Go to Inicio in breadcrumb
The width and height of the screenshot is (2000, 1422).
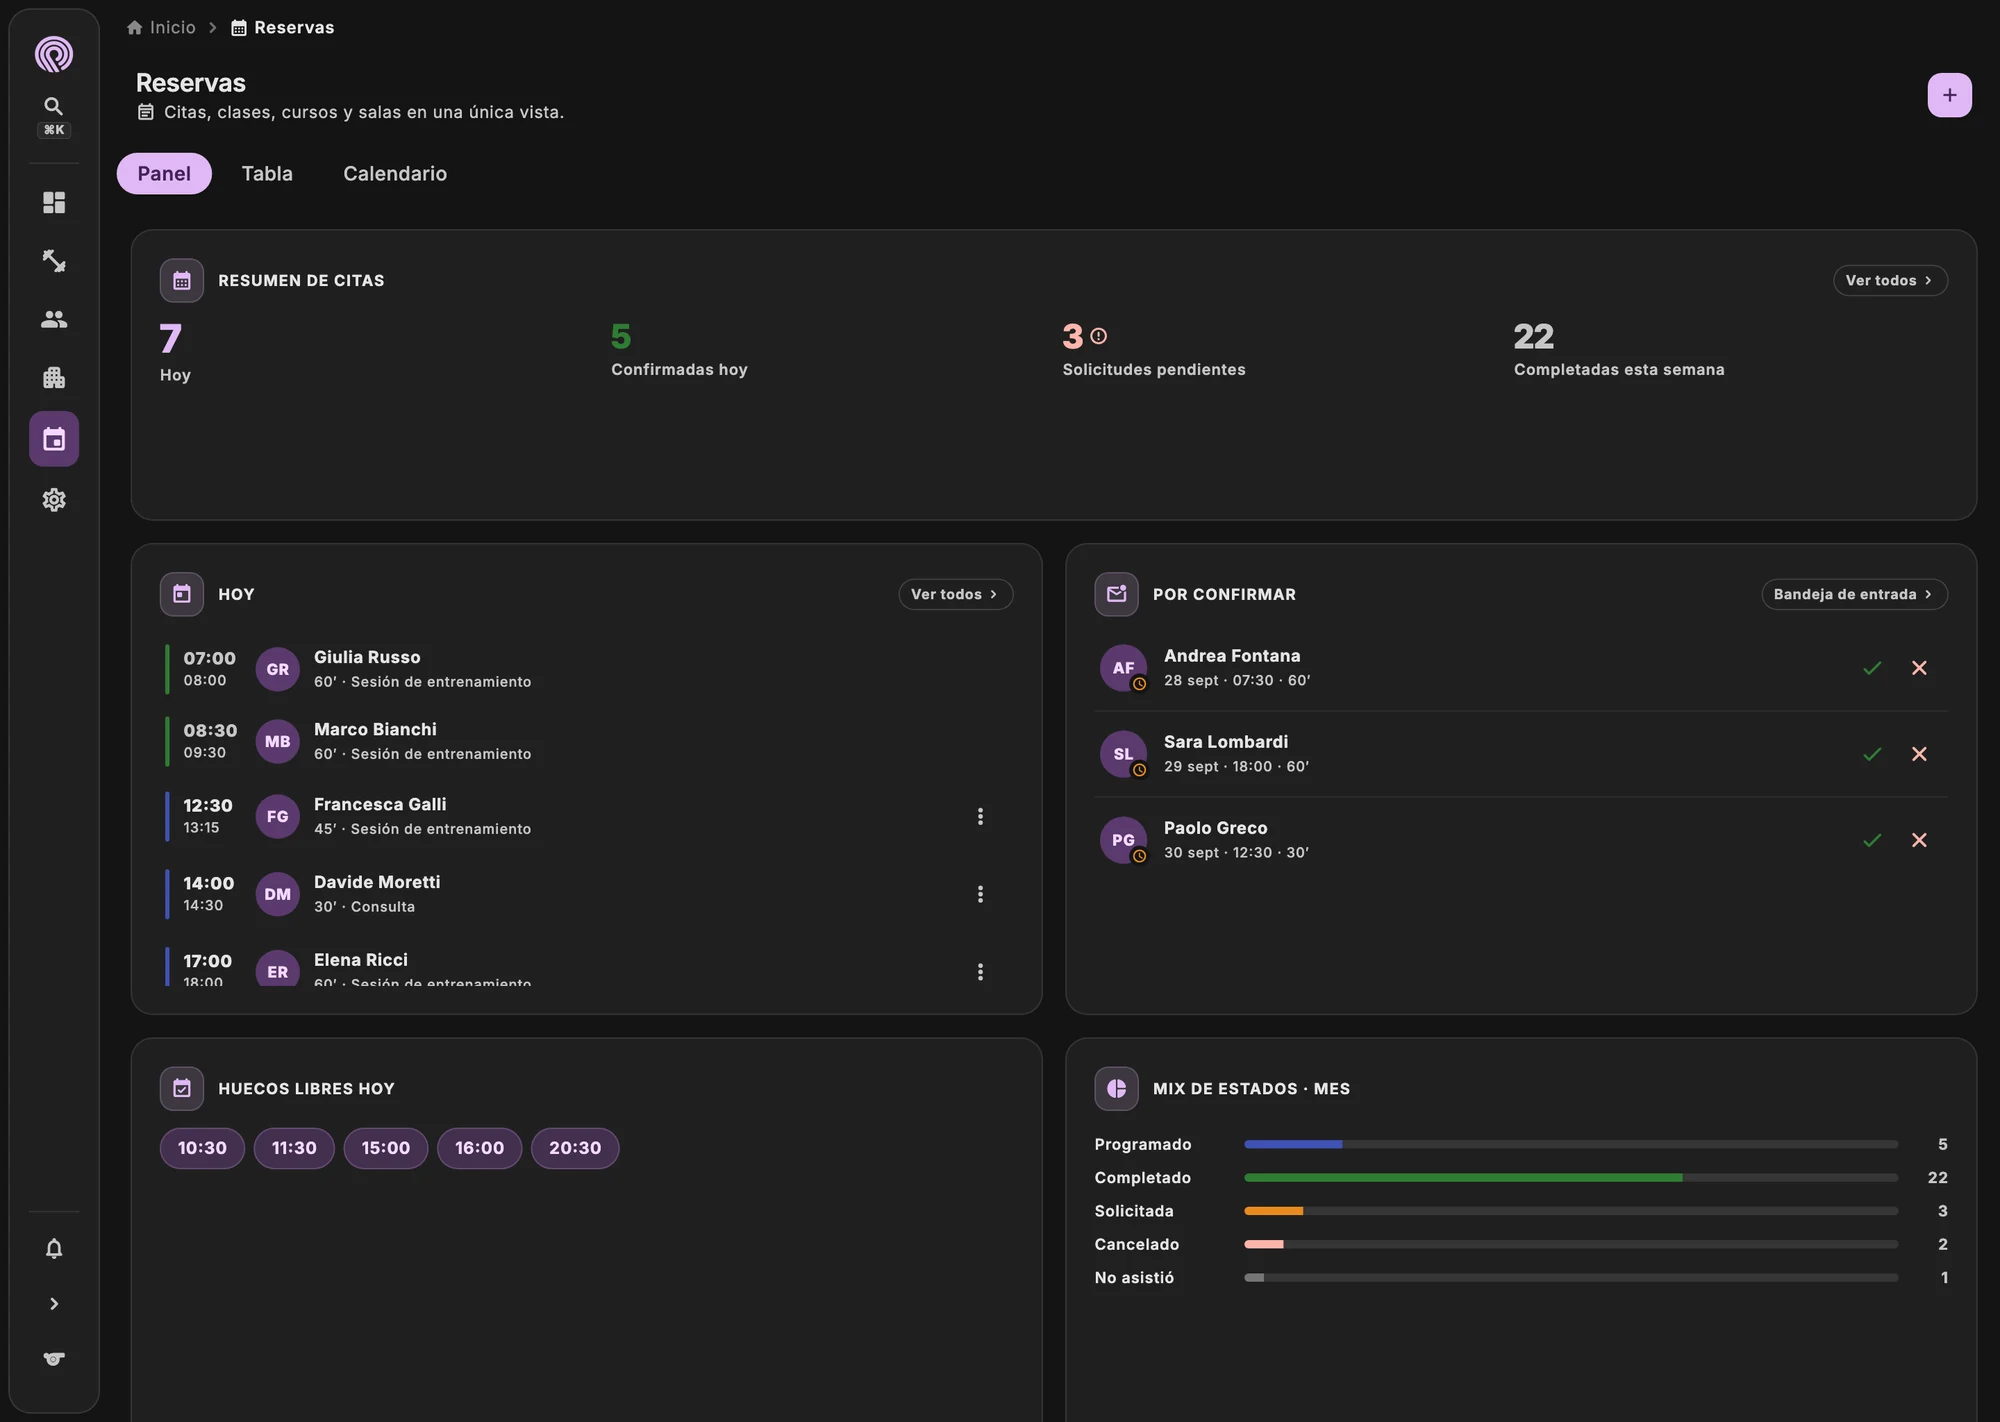pos(161,28)
